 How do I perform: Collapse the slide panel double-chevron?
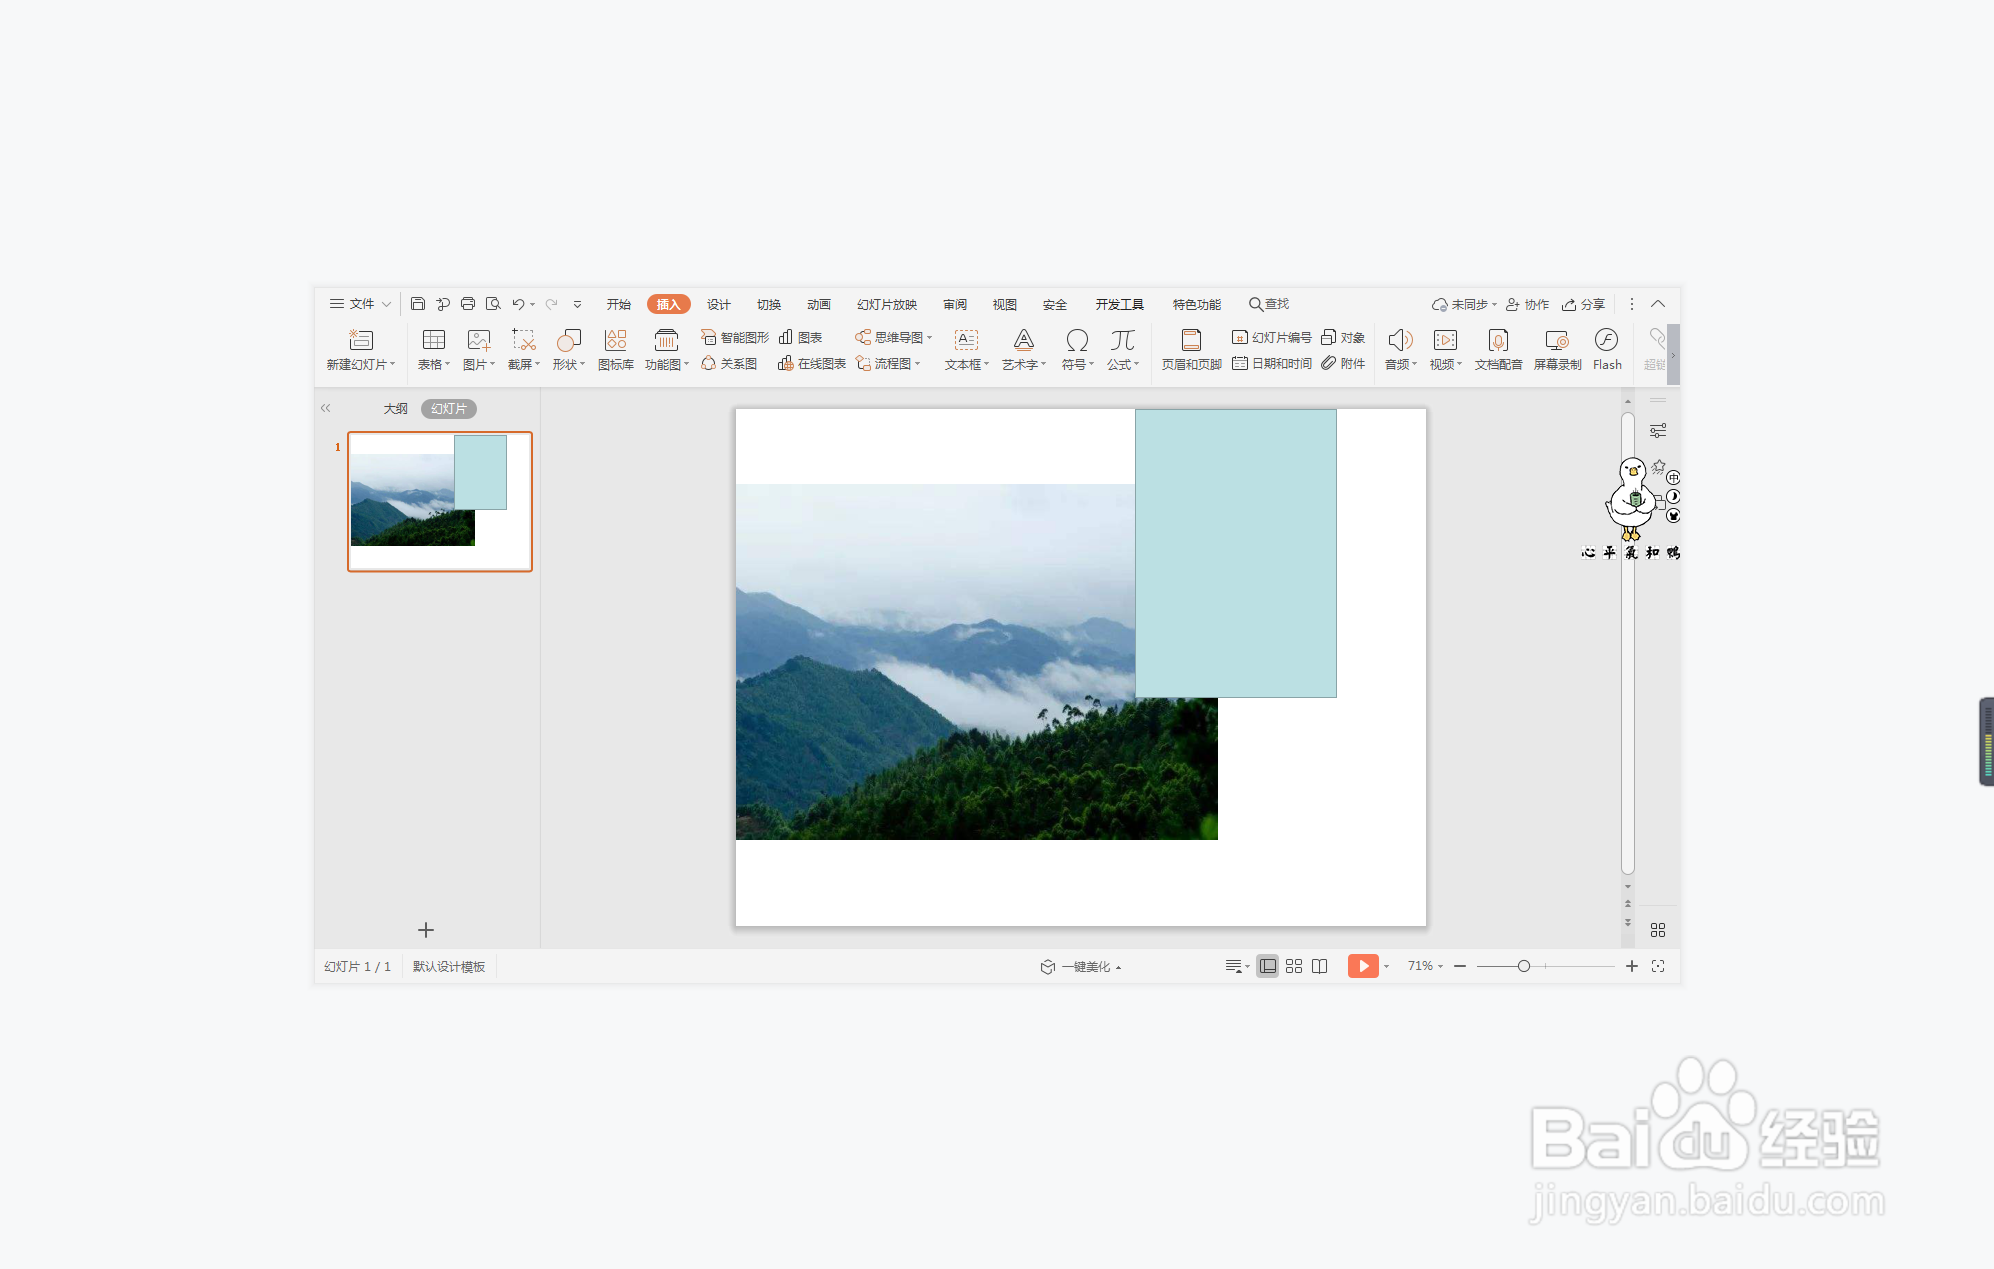[325, 408]
